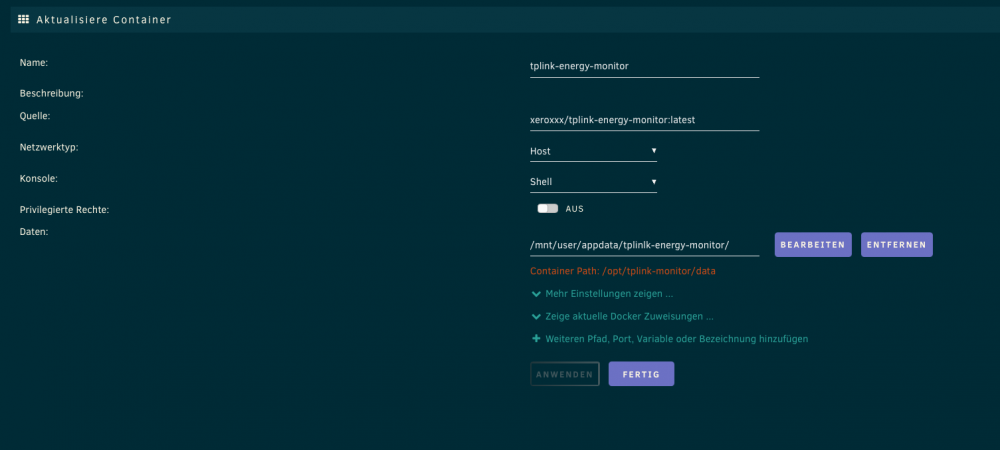This screenshot has height=450, width=1000.
Task: Focus the Name field with tplink-energy-monitor
Action: point(645,66)
